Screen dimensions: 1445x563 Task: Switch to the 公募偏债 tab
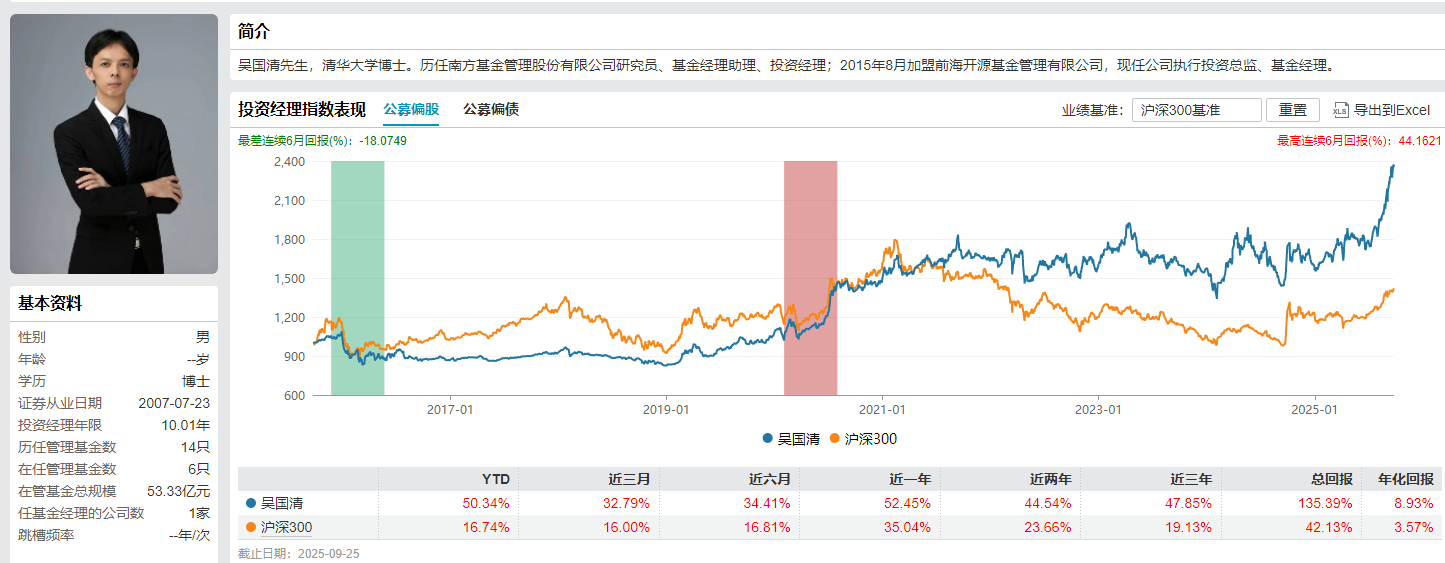(491, 110)
